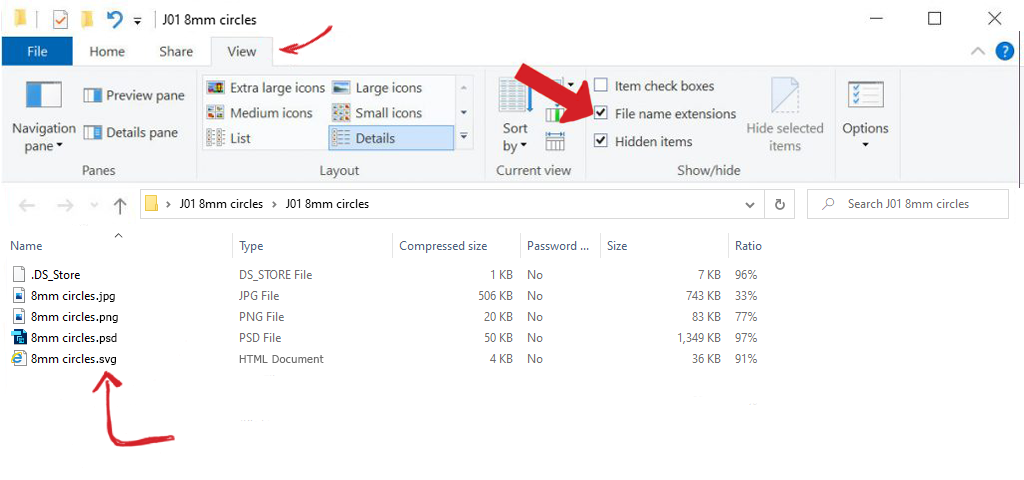Expand the layout gallery more arrow
1024x480 pixels.
[x=464, y=136]
